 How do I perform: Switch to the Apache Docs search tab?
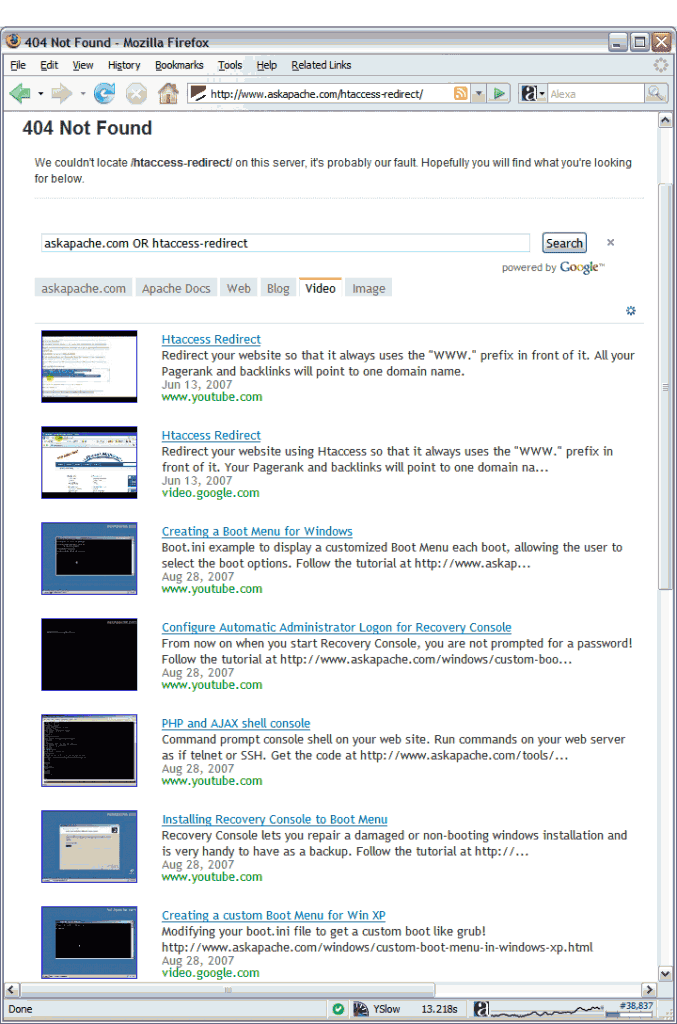(x=176, y=288)
